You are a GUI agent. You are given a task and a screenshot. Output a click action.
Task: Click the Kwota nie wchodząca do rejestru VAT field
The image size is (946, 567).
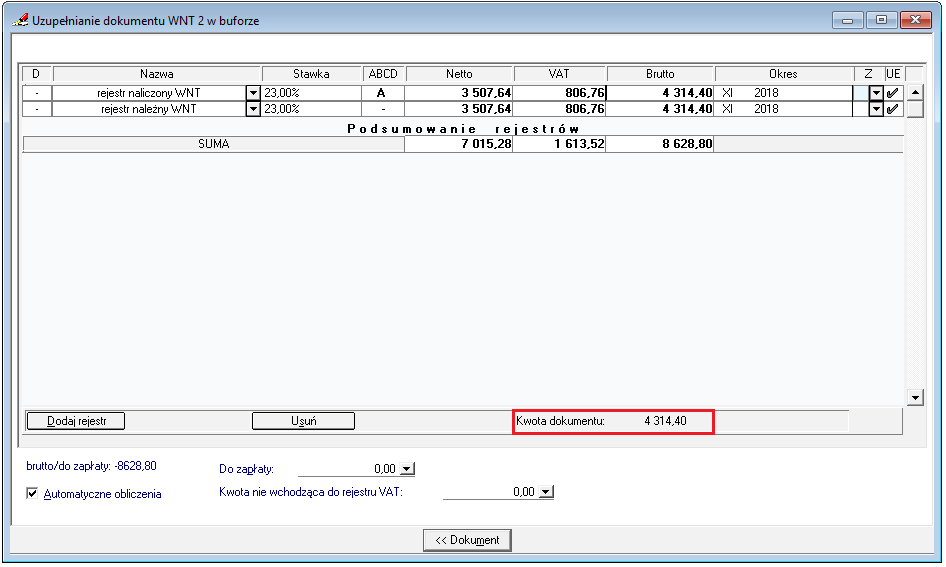point(490,492)
